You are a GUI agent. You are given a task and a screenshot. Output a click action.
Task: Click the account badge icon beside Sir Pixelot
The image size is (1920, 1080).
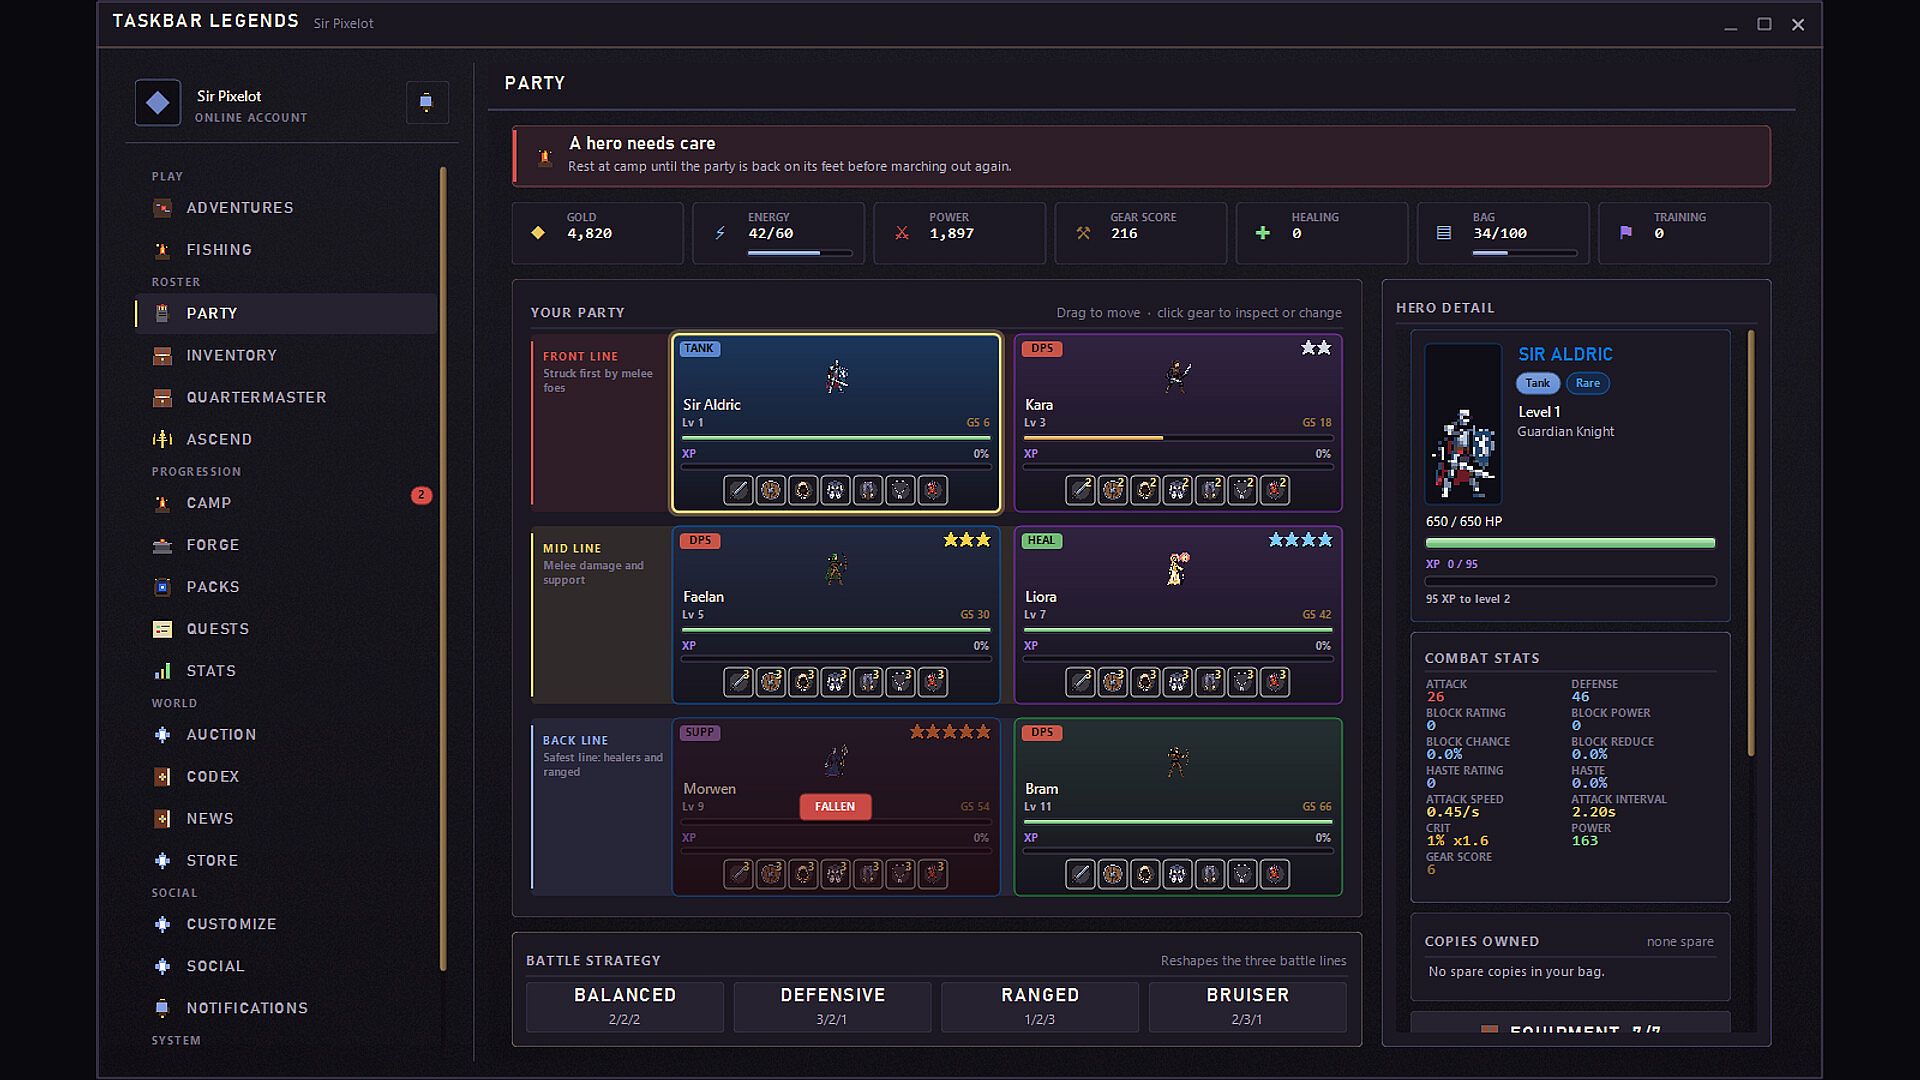tap(158, 103)
